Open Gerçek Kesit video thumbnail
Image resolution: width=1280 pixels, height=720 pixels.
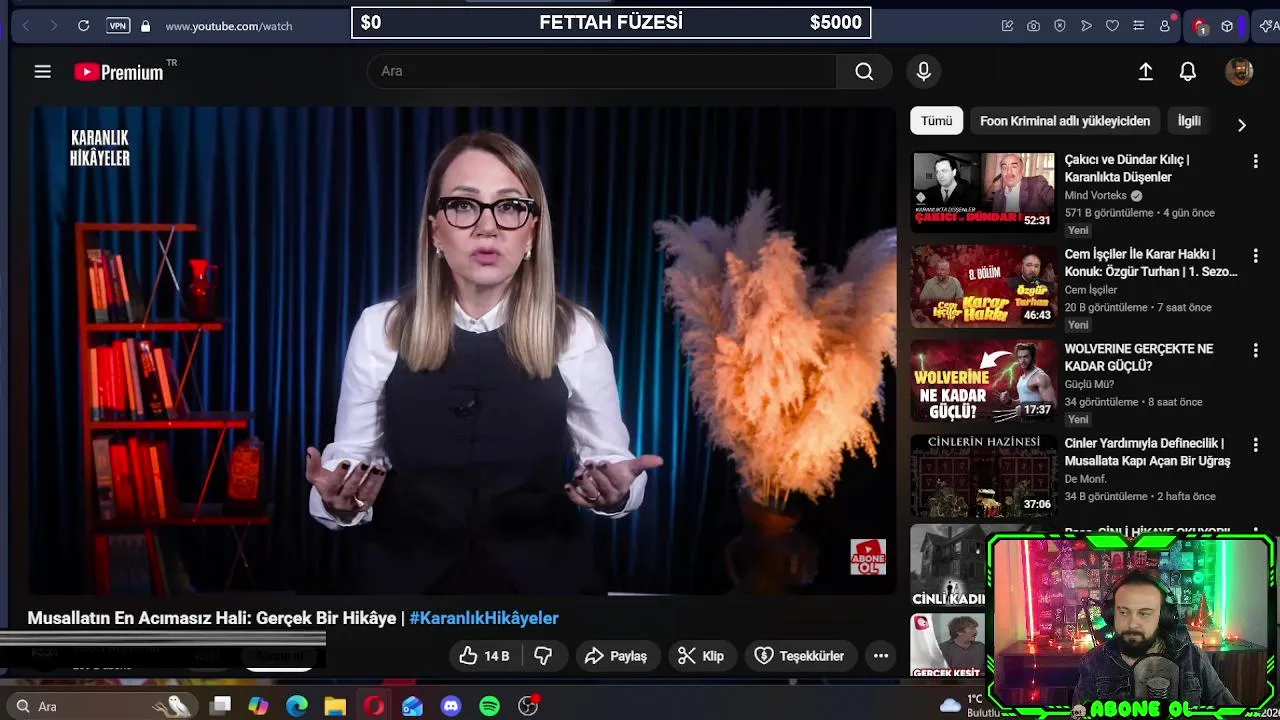(x=947, y=647)
